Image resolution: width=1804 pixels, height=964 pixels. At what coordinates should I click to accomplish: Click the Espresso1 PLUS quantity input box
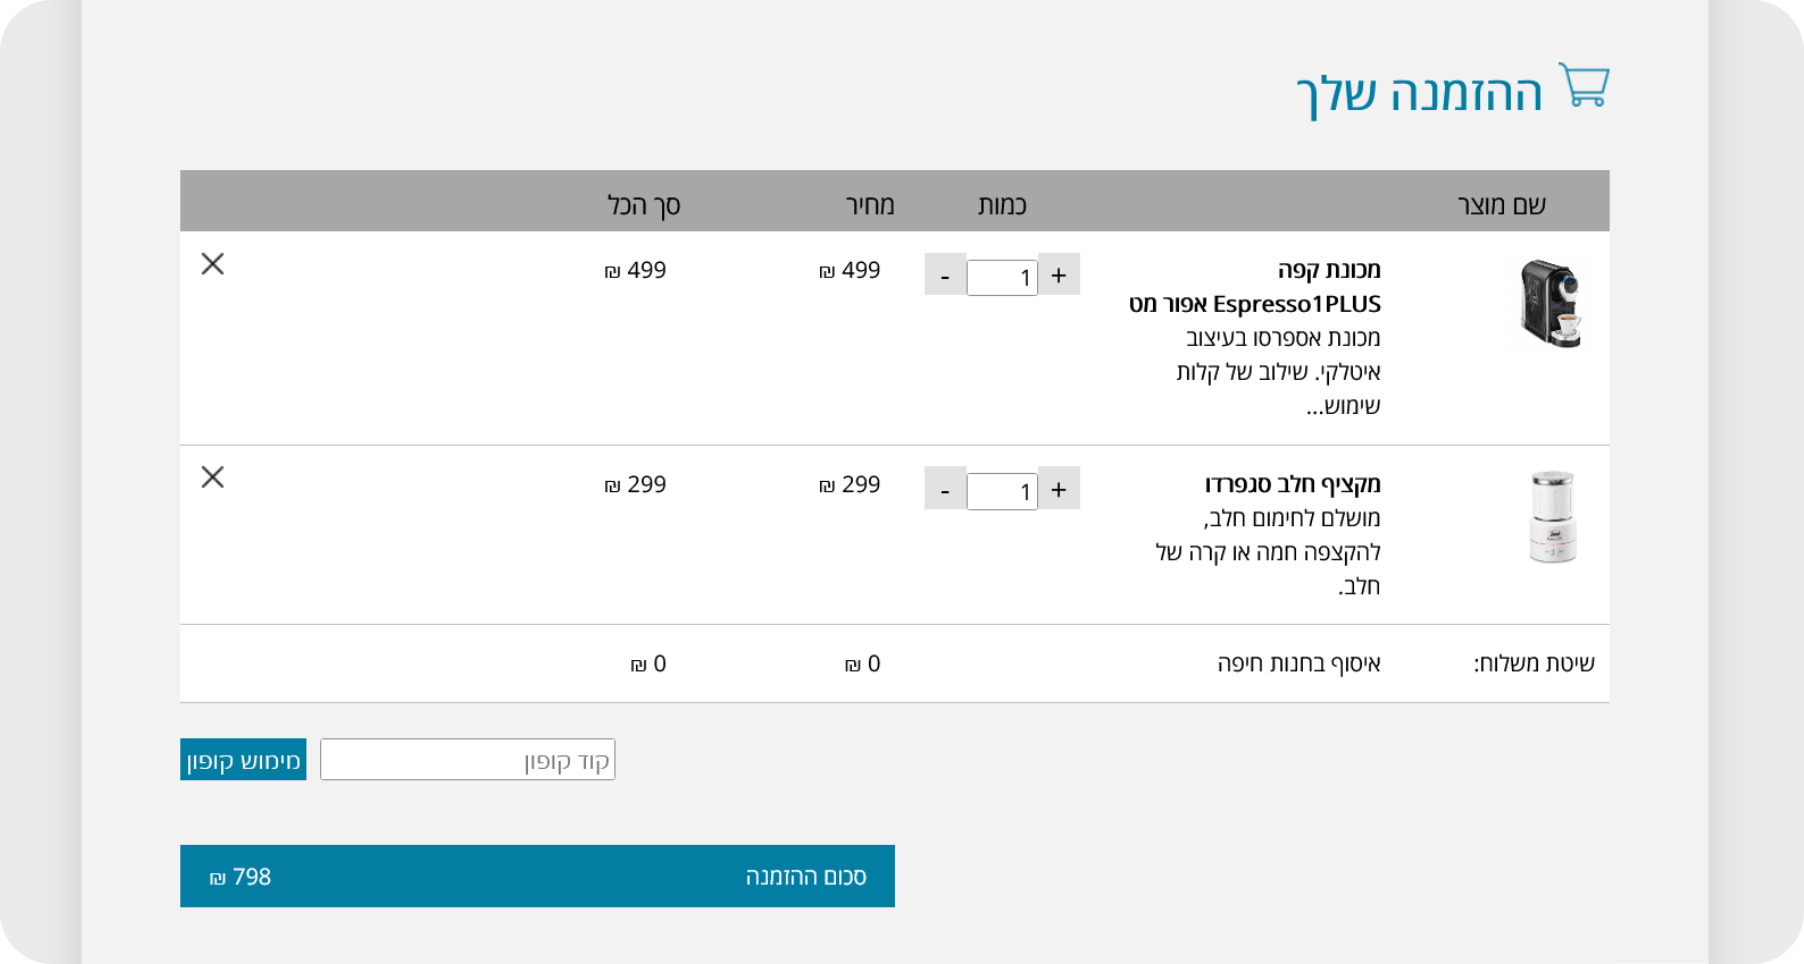(x=1001, y=277)
